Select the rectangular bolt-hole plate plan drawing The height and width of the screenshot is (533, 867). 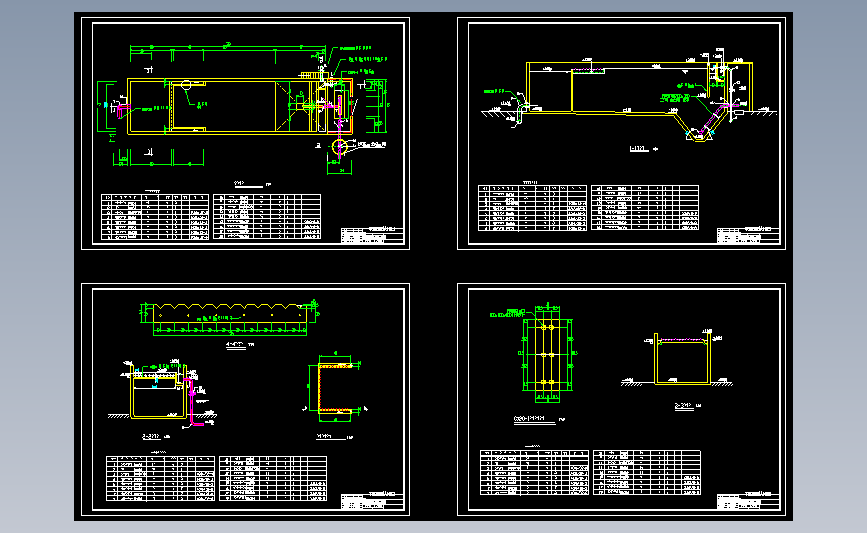coord(547,354)
